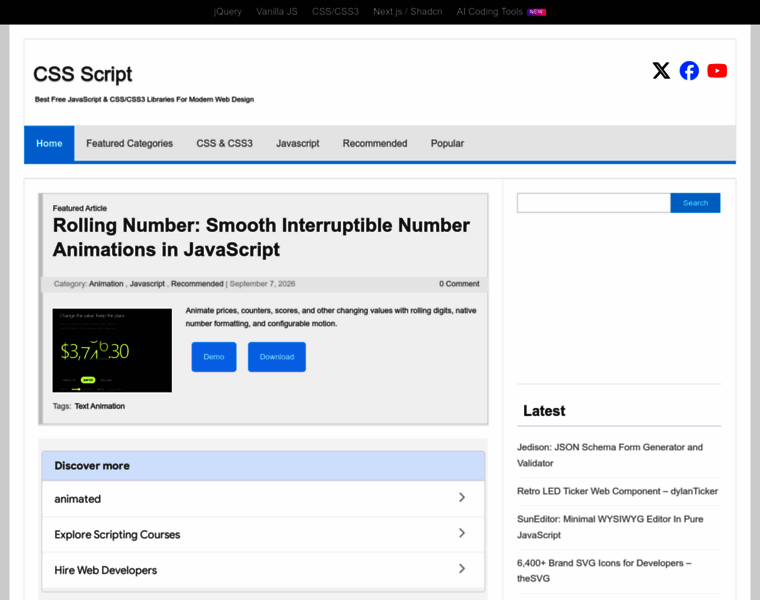The image size is (760, 600).
Task: Go to the Popular navigation item
Action: click(x=447, y=143)
